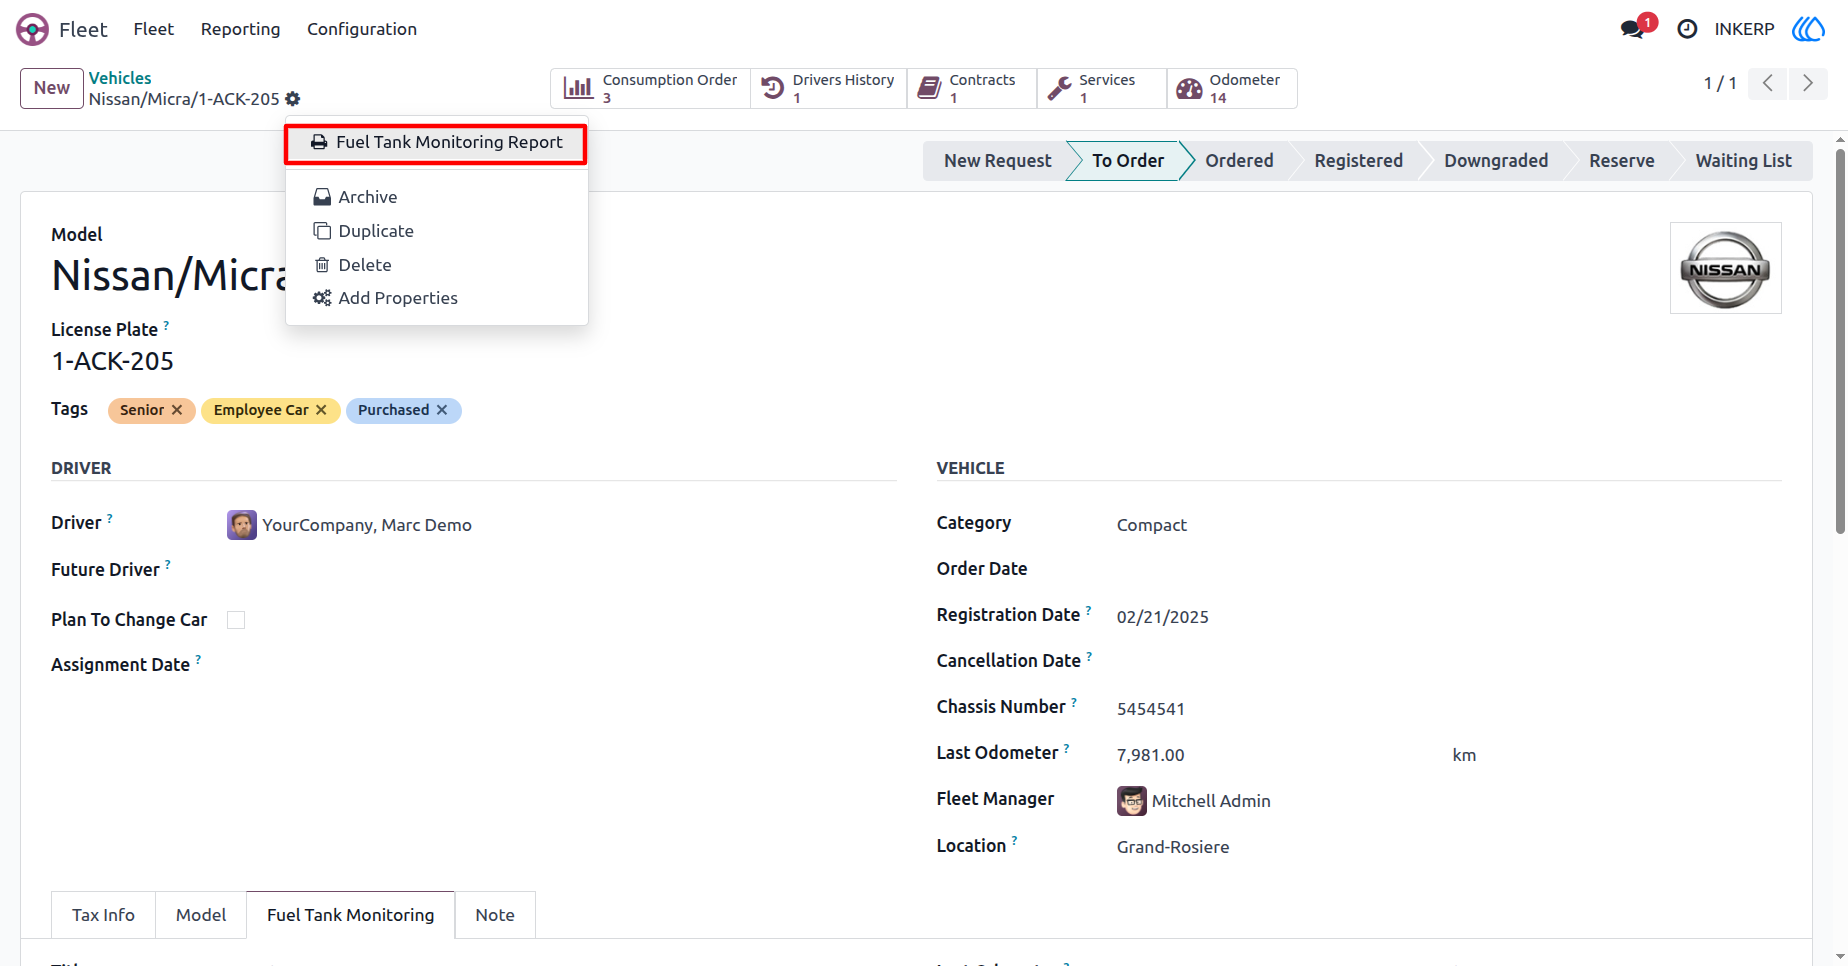Click the Nissan logo image
Screen dimensions: 1848x966
1726,268
